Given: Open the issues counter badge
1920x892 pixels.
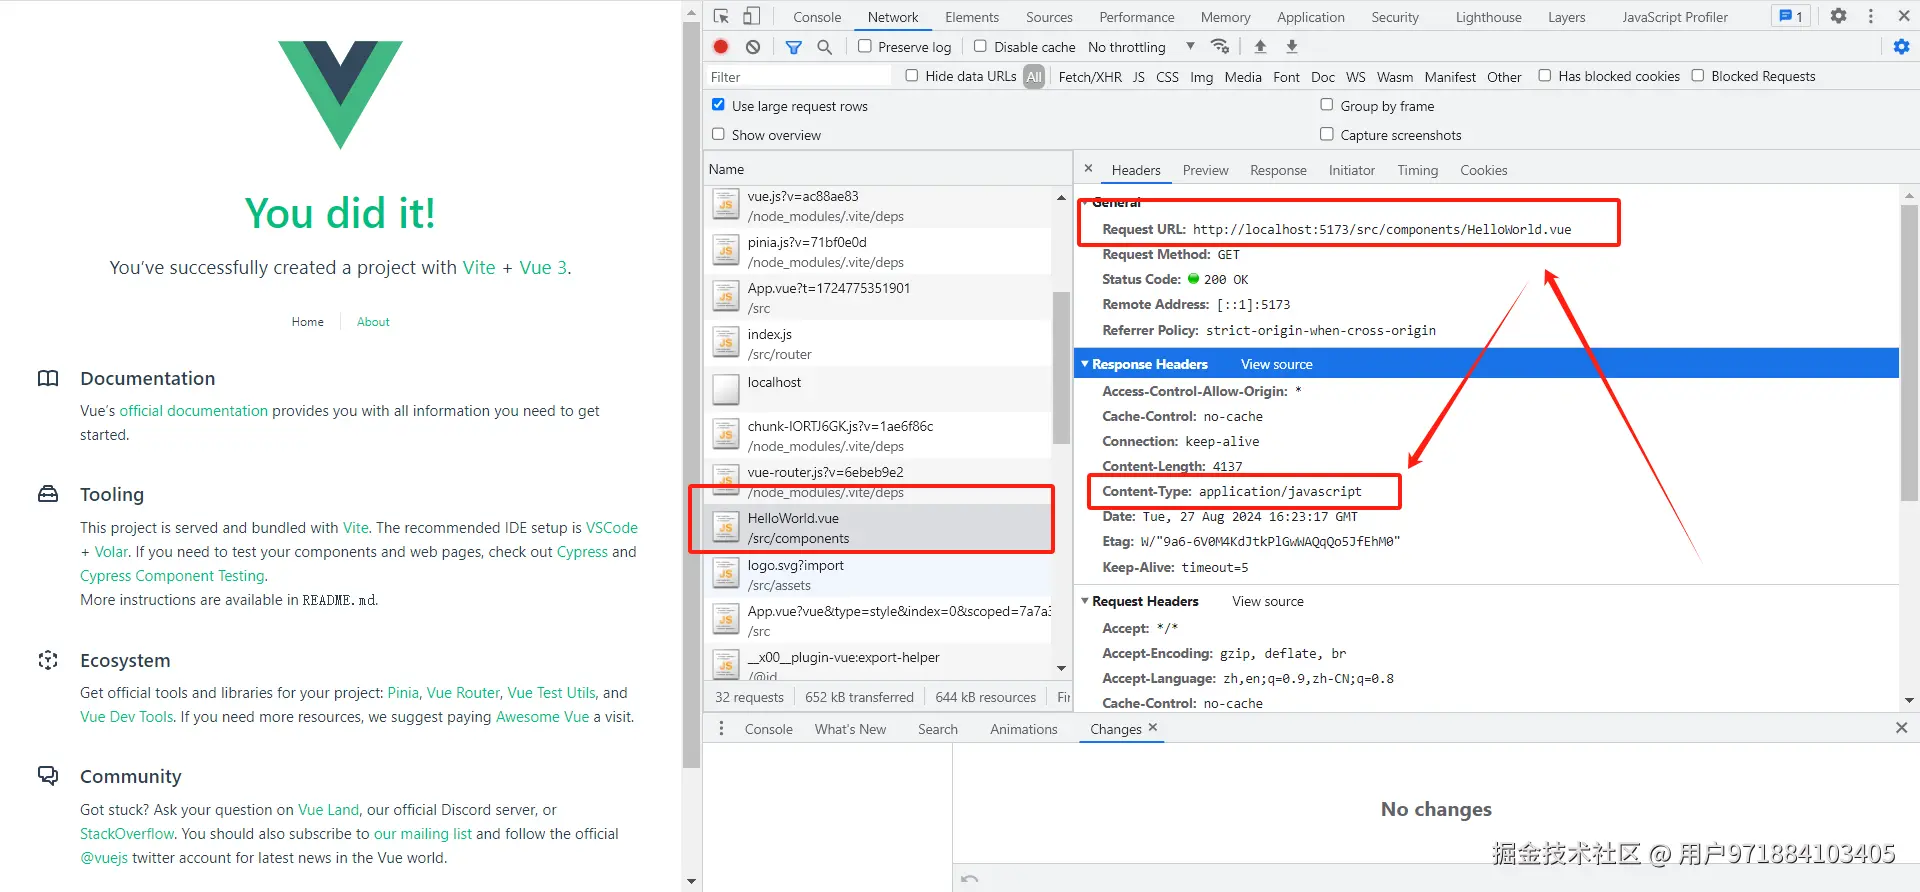Looking at the screenshot, I should [1791, 16].
